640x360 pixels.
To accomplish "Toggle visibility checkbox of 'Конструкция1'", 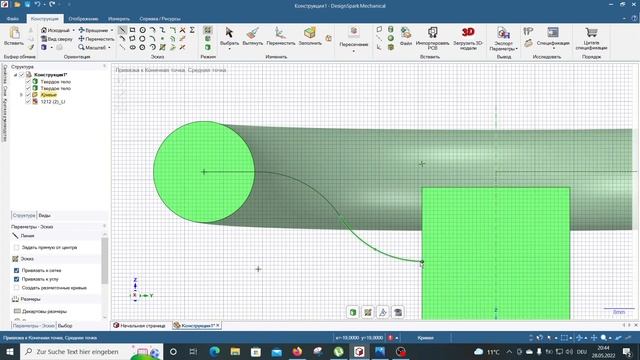I will pos(22,75).
